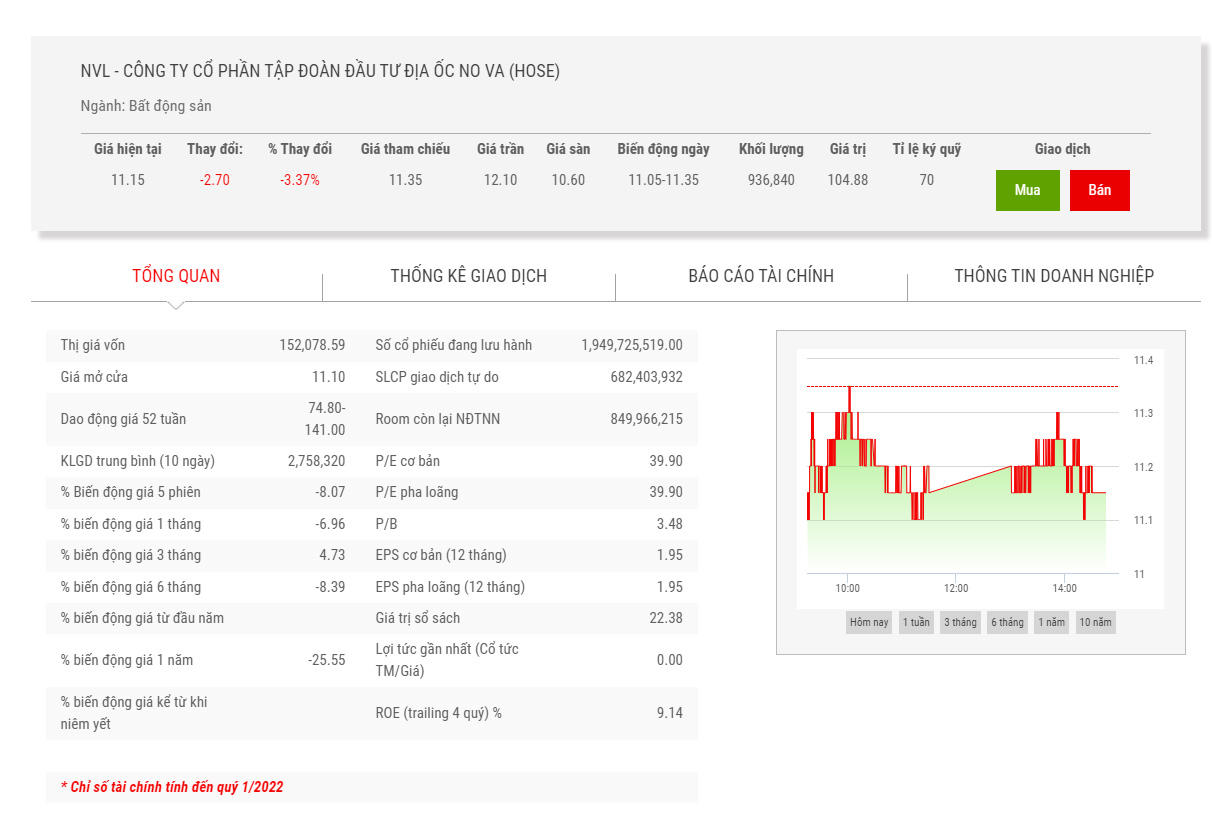Set the chart range to 1 năm
1212x832 pixels.
1051,622
